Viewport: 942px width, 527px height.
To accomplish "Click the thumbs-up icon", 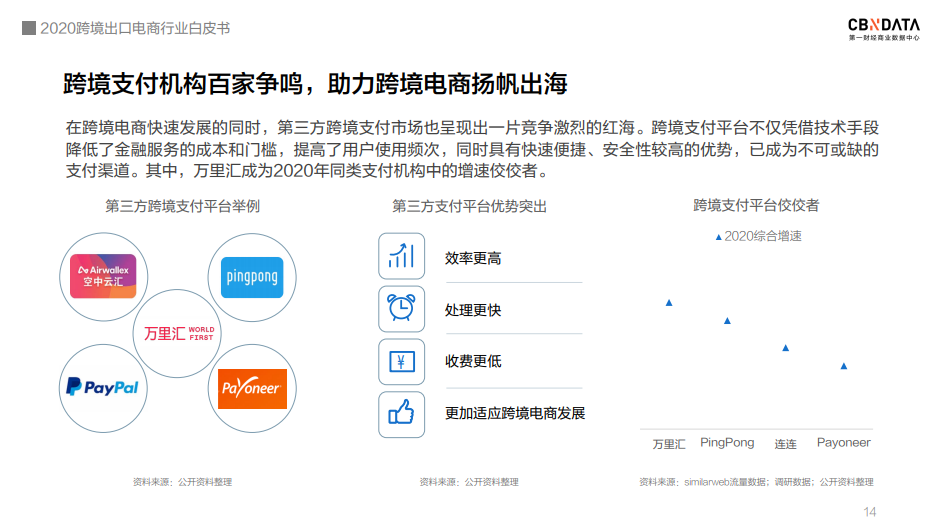I will (x=401, y=414).
